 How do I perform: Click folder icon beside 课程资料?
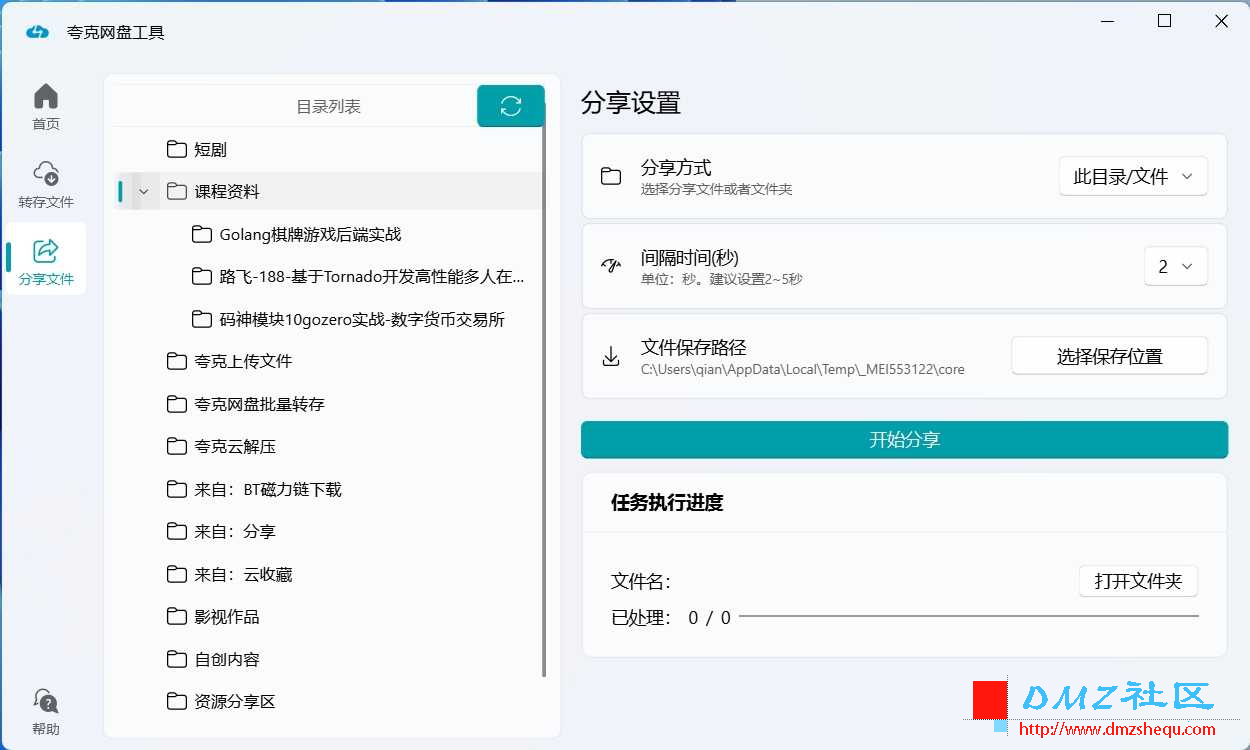[x=177, y=191]
